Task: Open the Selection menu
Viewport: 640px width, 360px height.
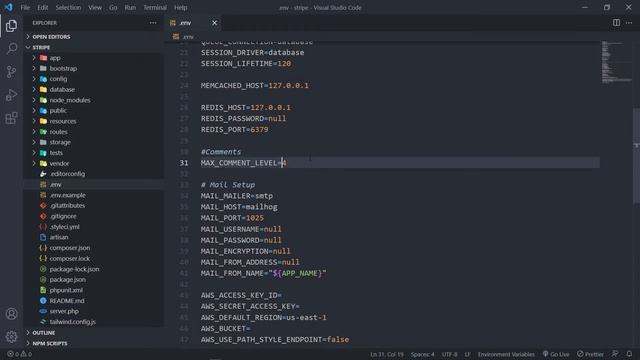Action: click(68, 7)
